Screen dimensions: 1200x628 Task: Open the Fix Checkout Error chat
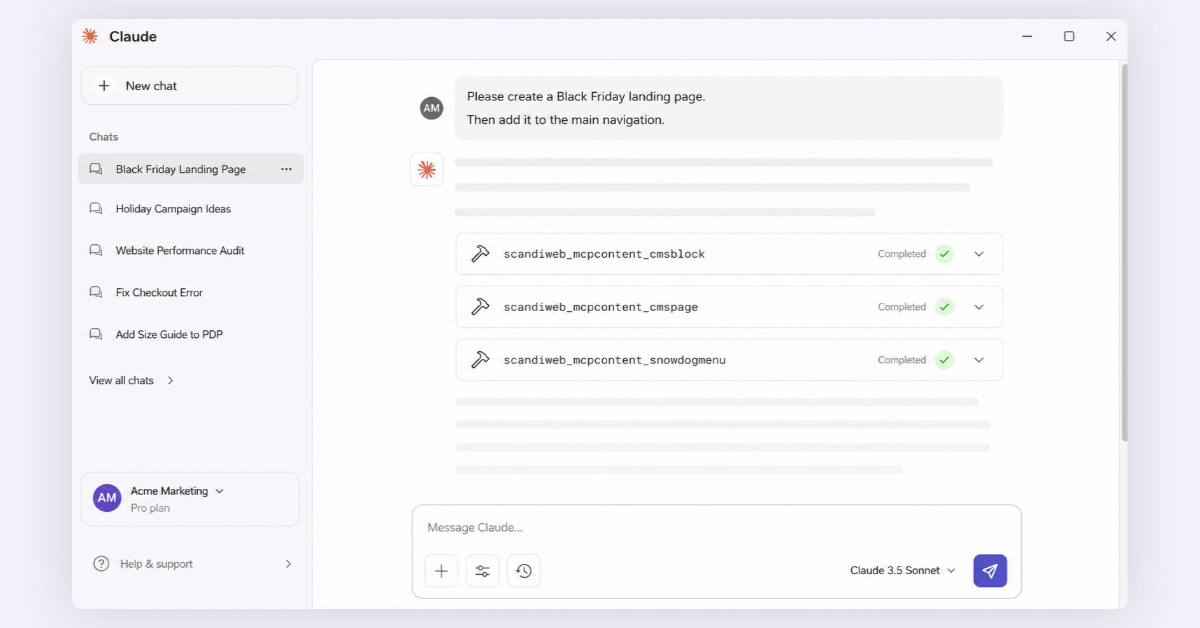coord(159,293)
